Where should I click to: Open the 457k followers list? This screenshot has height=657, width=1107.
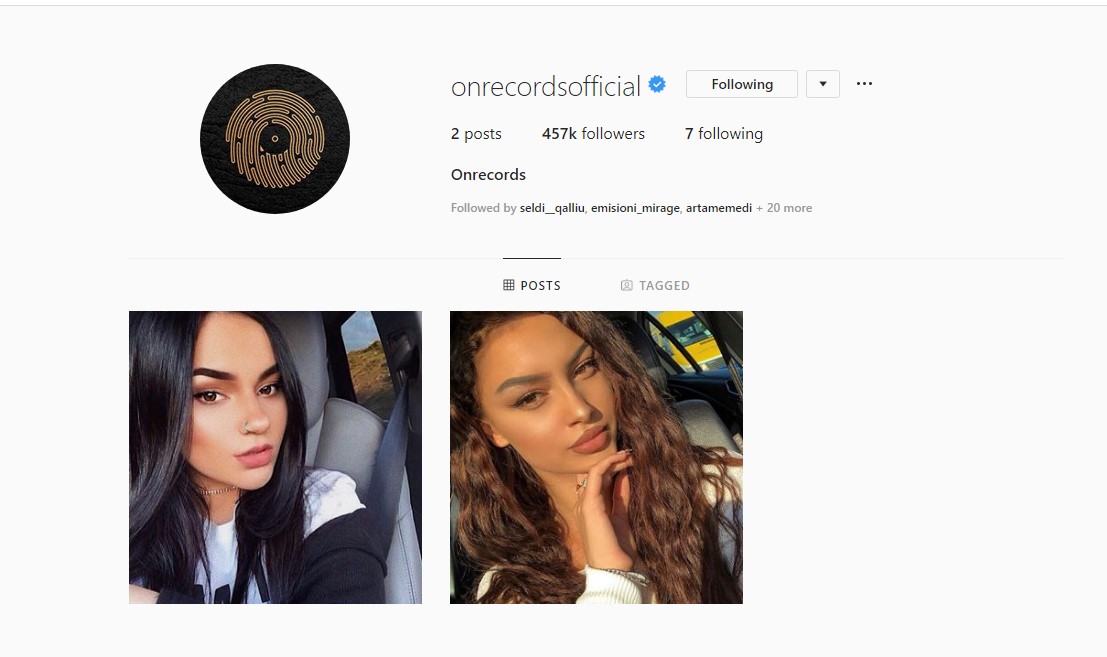coord(593,133)
